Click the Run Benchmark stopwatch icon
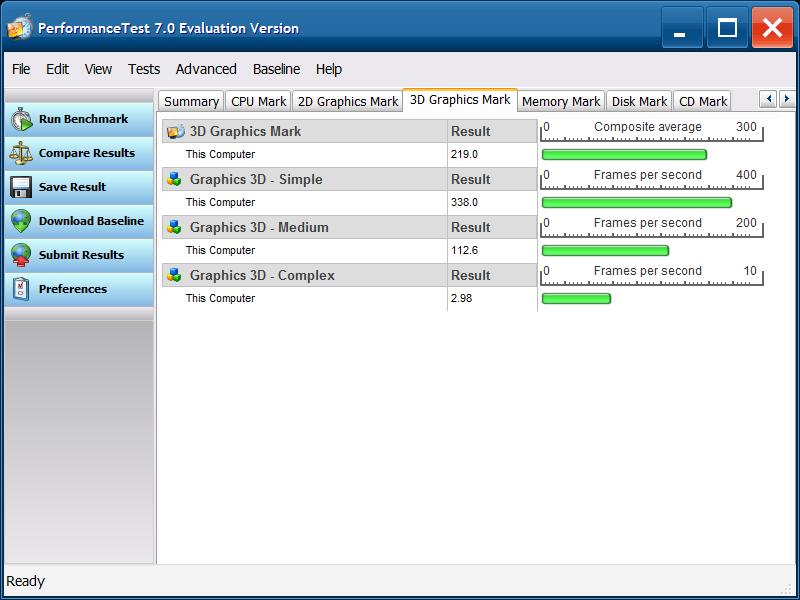800x600 pixels. click(21, 119)
